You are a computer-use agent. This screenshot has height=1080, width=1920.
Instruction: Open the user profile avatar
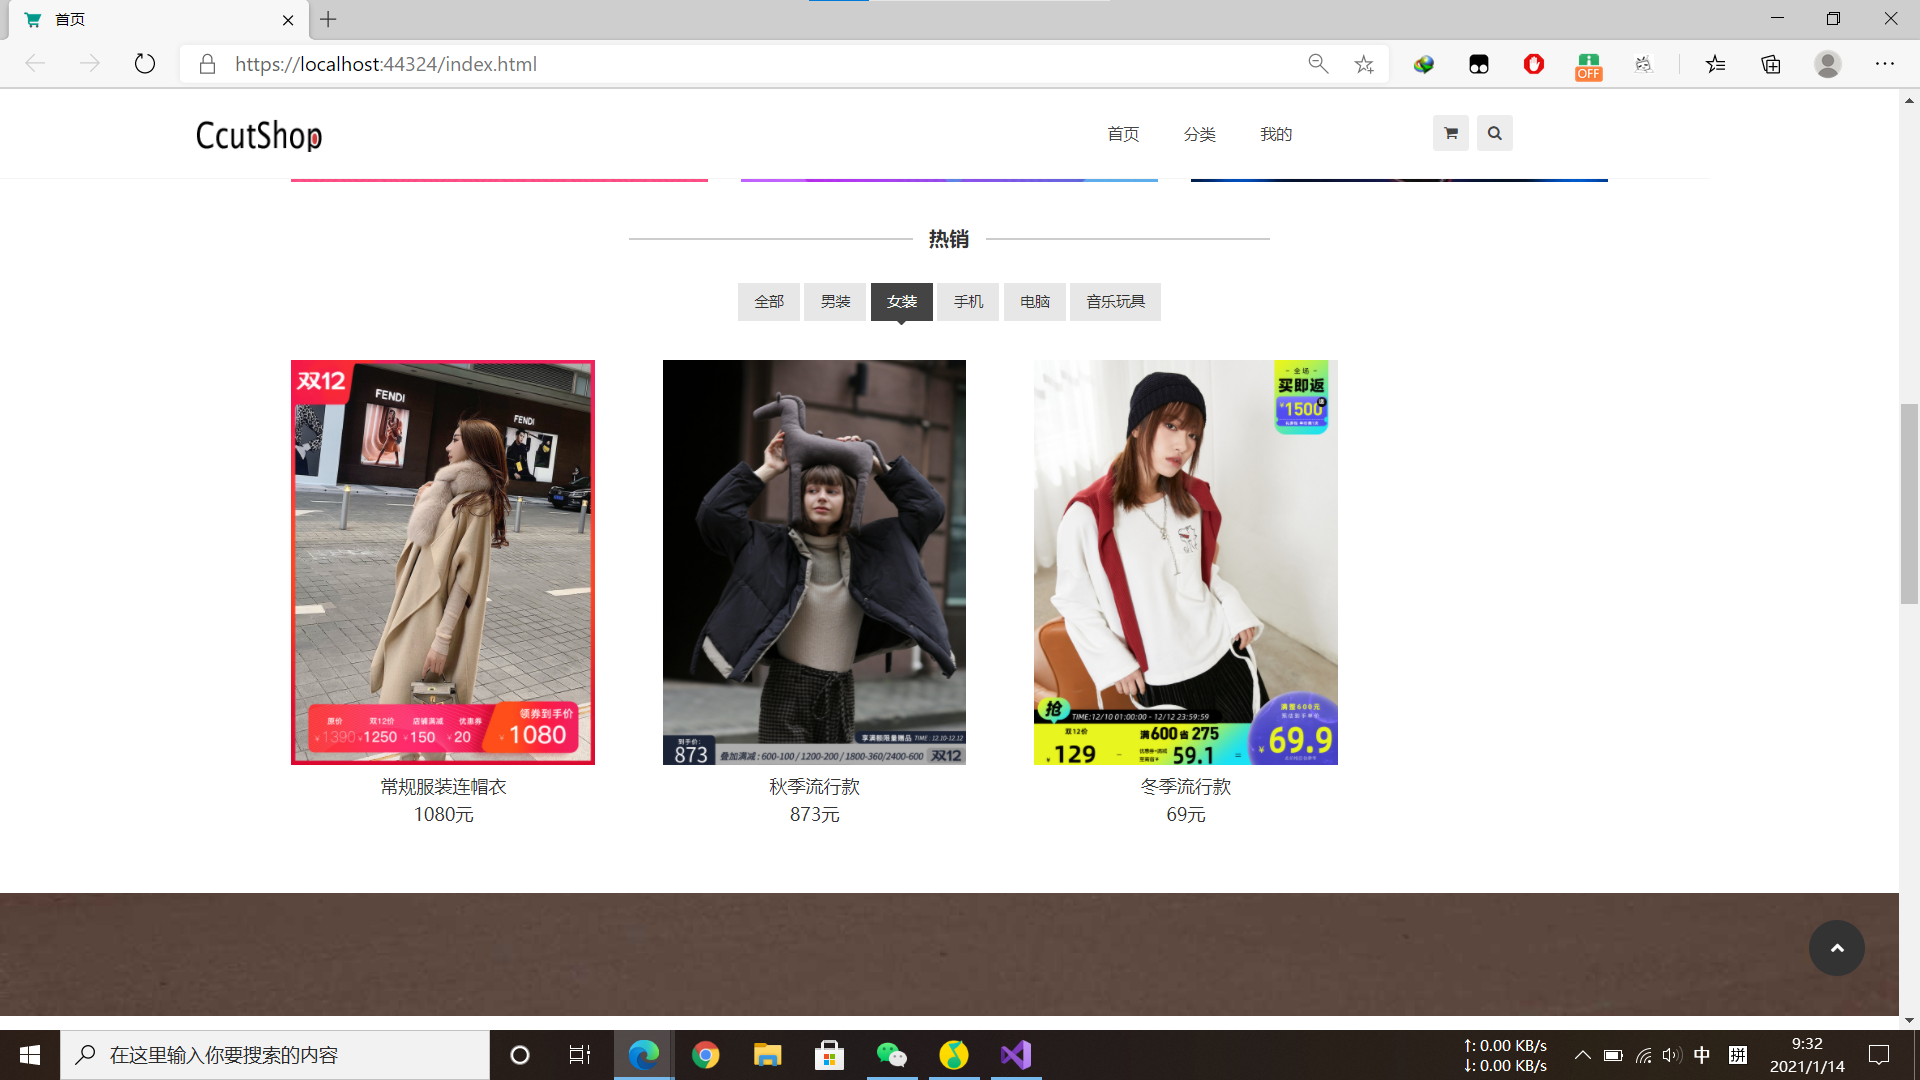tap(1827, 64)
